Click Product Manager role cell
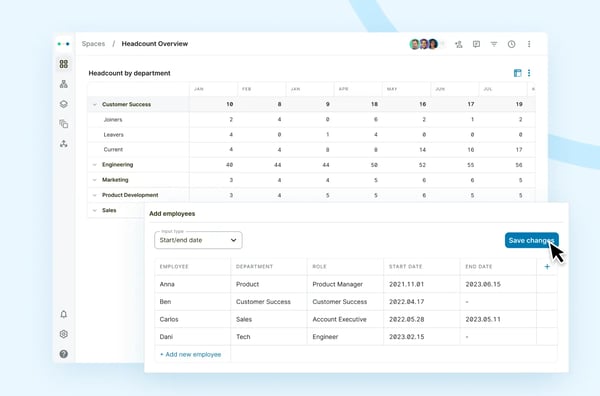Viewport: 600px width, 396px height. (345, 284)
